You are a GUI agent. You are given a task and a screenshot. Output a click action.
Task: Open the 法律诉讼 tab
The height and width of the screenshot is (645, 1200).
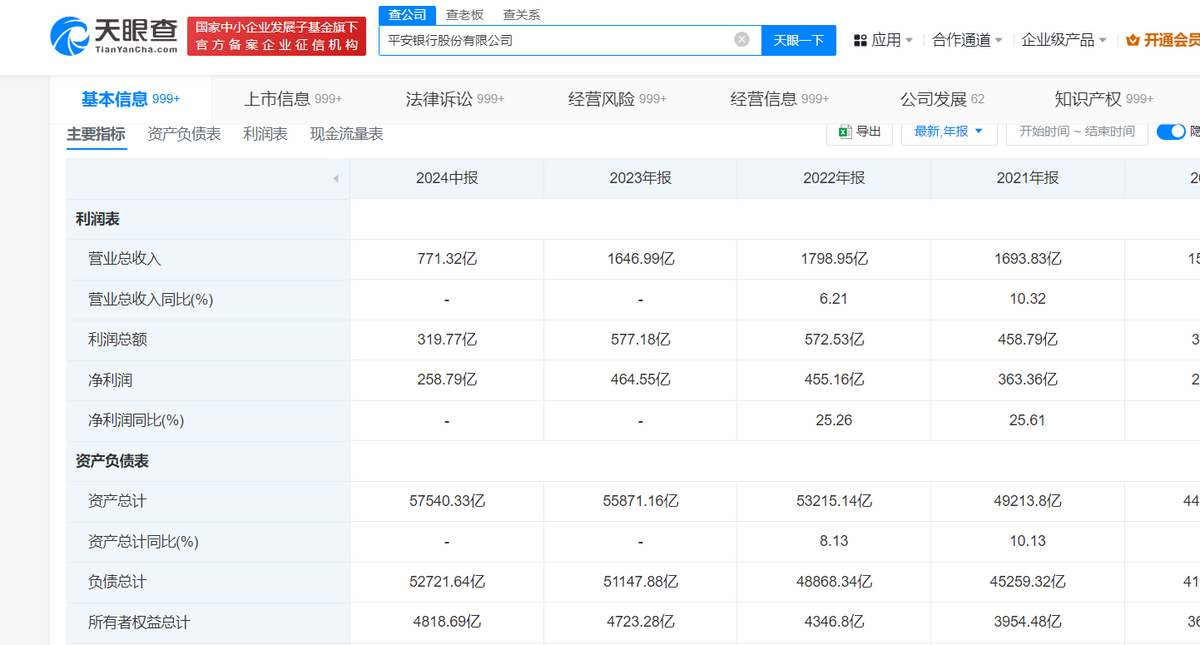tap(455, 99)
